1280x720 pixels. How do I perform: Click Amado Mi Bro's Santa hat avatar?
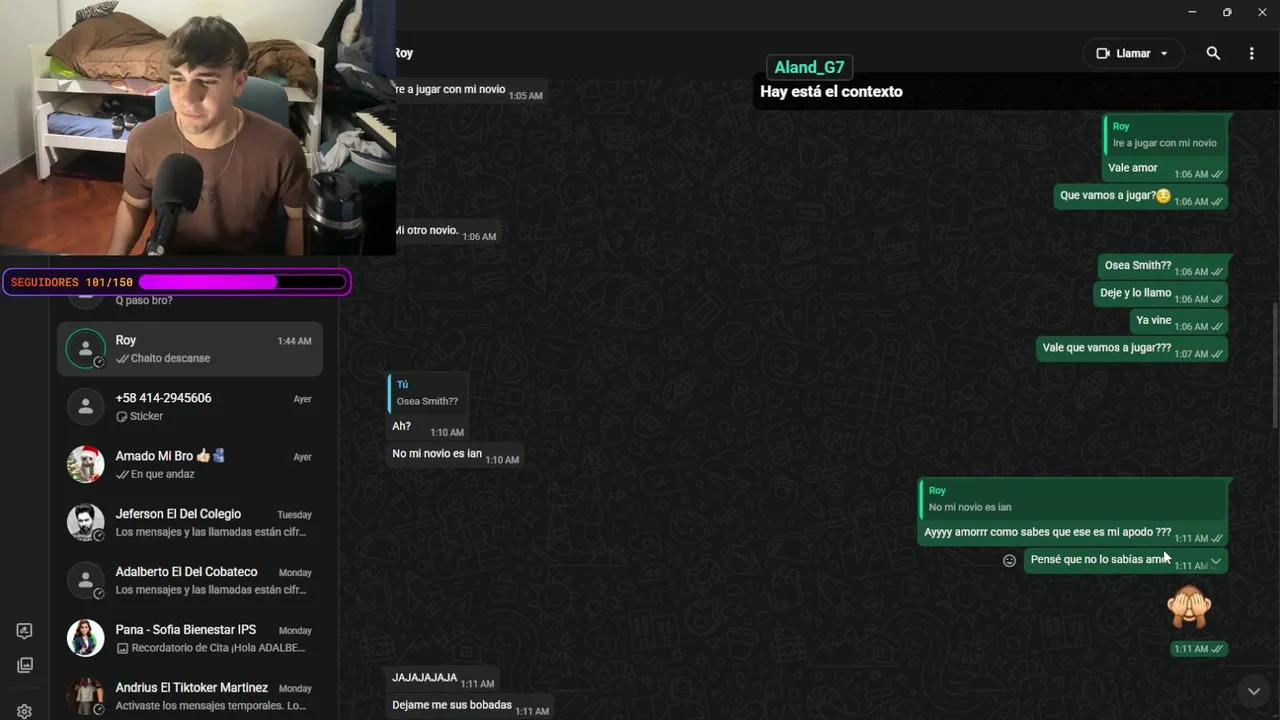[x=86, y=464]
